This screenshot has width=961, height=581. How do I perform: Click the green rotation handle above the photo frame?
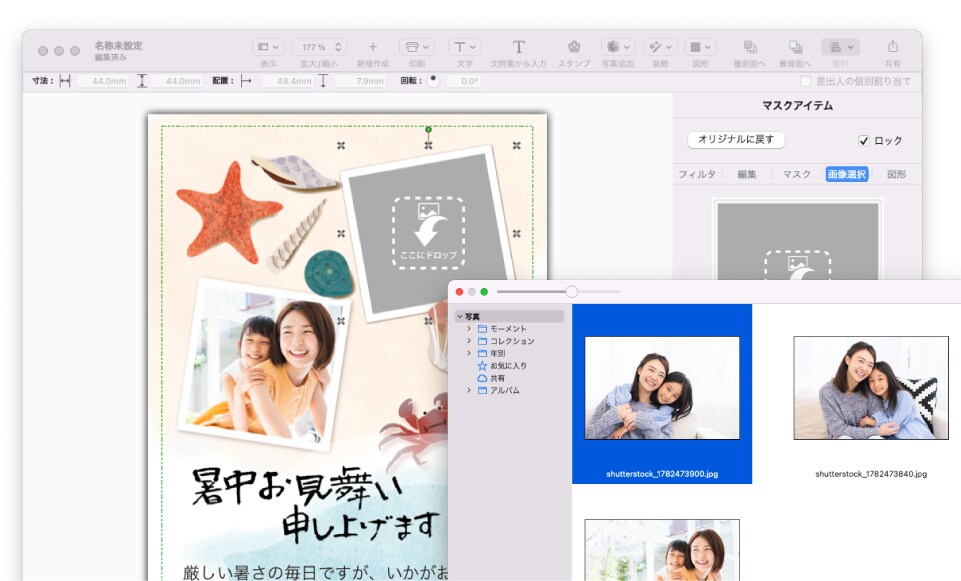(428, 129)
